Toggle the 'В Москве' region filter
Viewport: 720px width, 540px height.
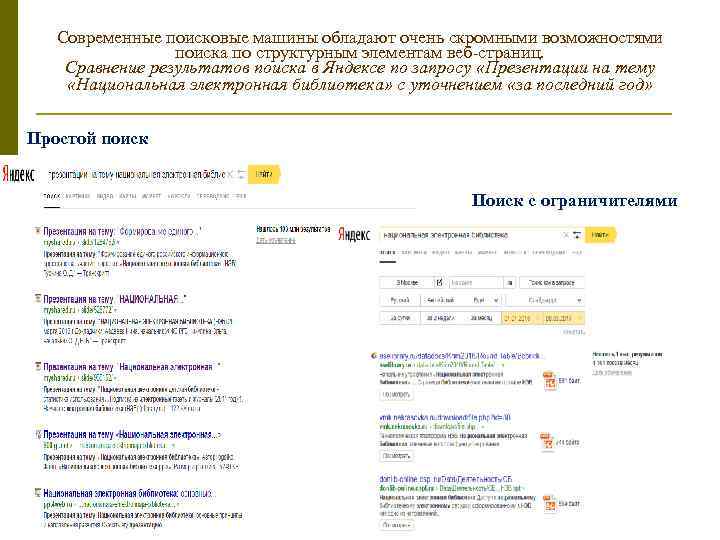click(407, 283)
